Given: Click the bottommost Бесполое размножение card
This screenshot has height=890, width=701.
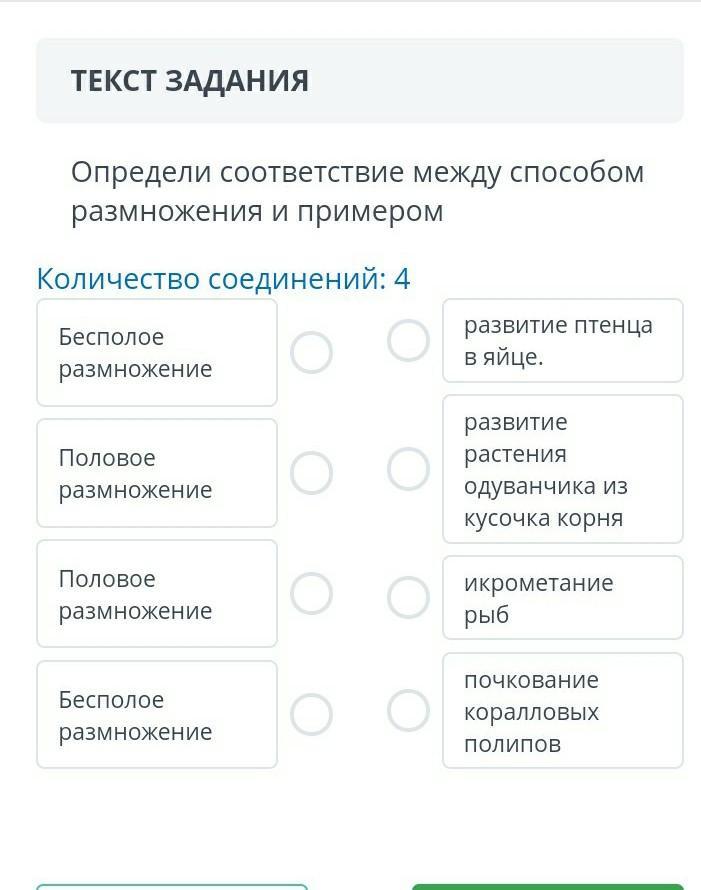Looking at the screenshot, I should 157,715.
